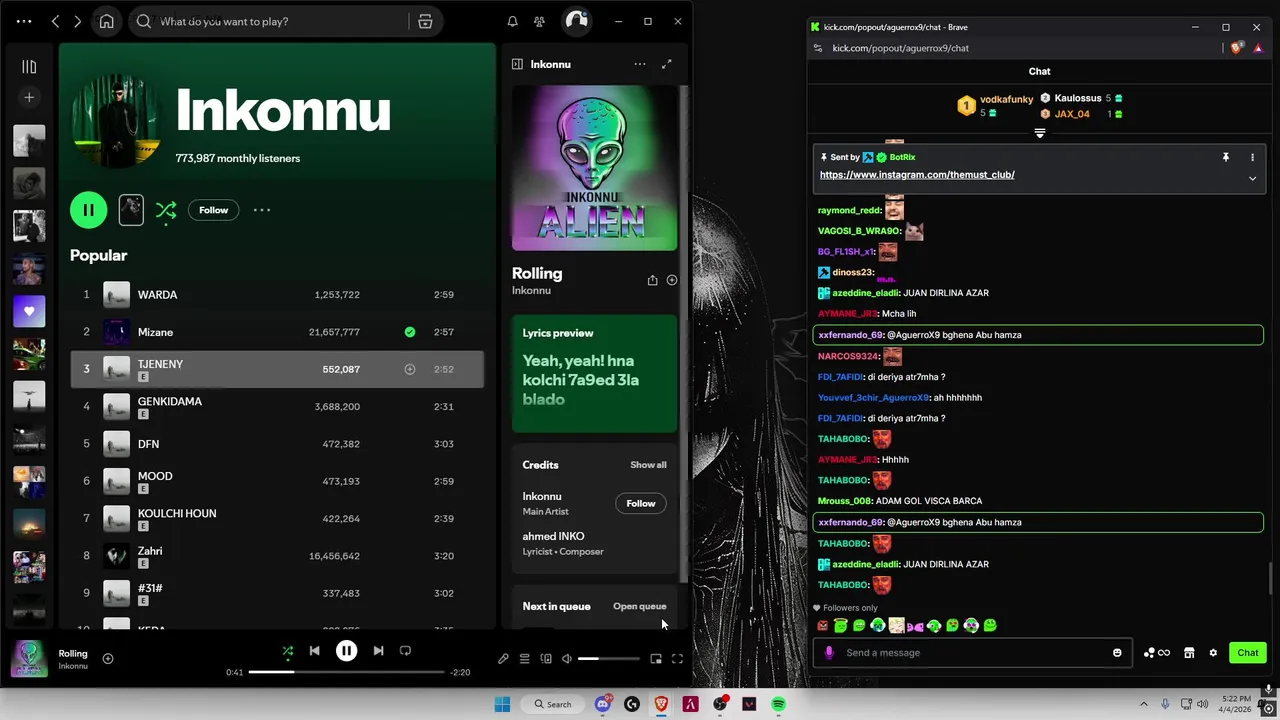
Task: Select GENKIDAMA track row
Action: tap(277, 406)
